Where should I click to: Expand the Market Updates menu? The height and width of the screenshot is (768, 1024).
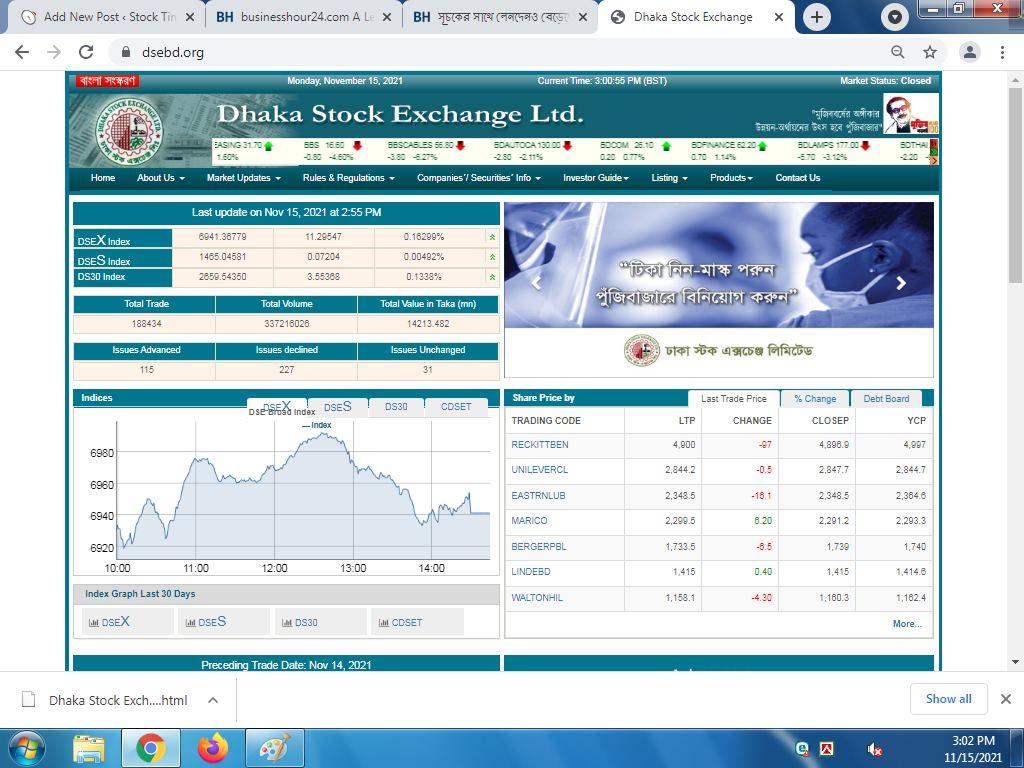point(244,178)
